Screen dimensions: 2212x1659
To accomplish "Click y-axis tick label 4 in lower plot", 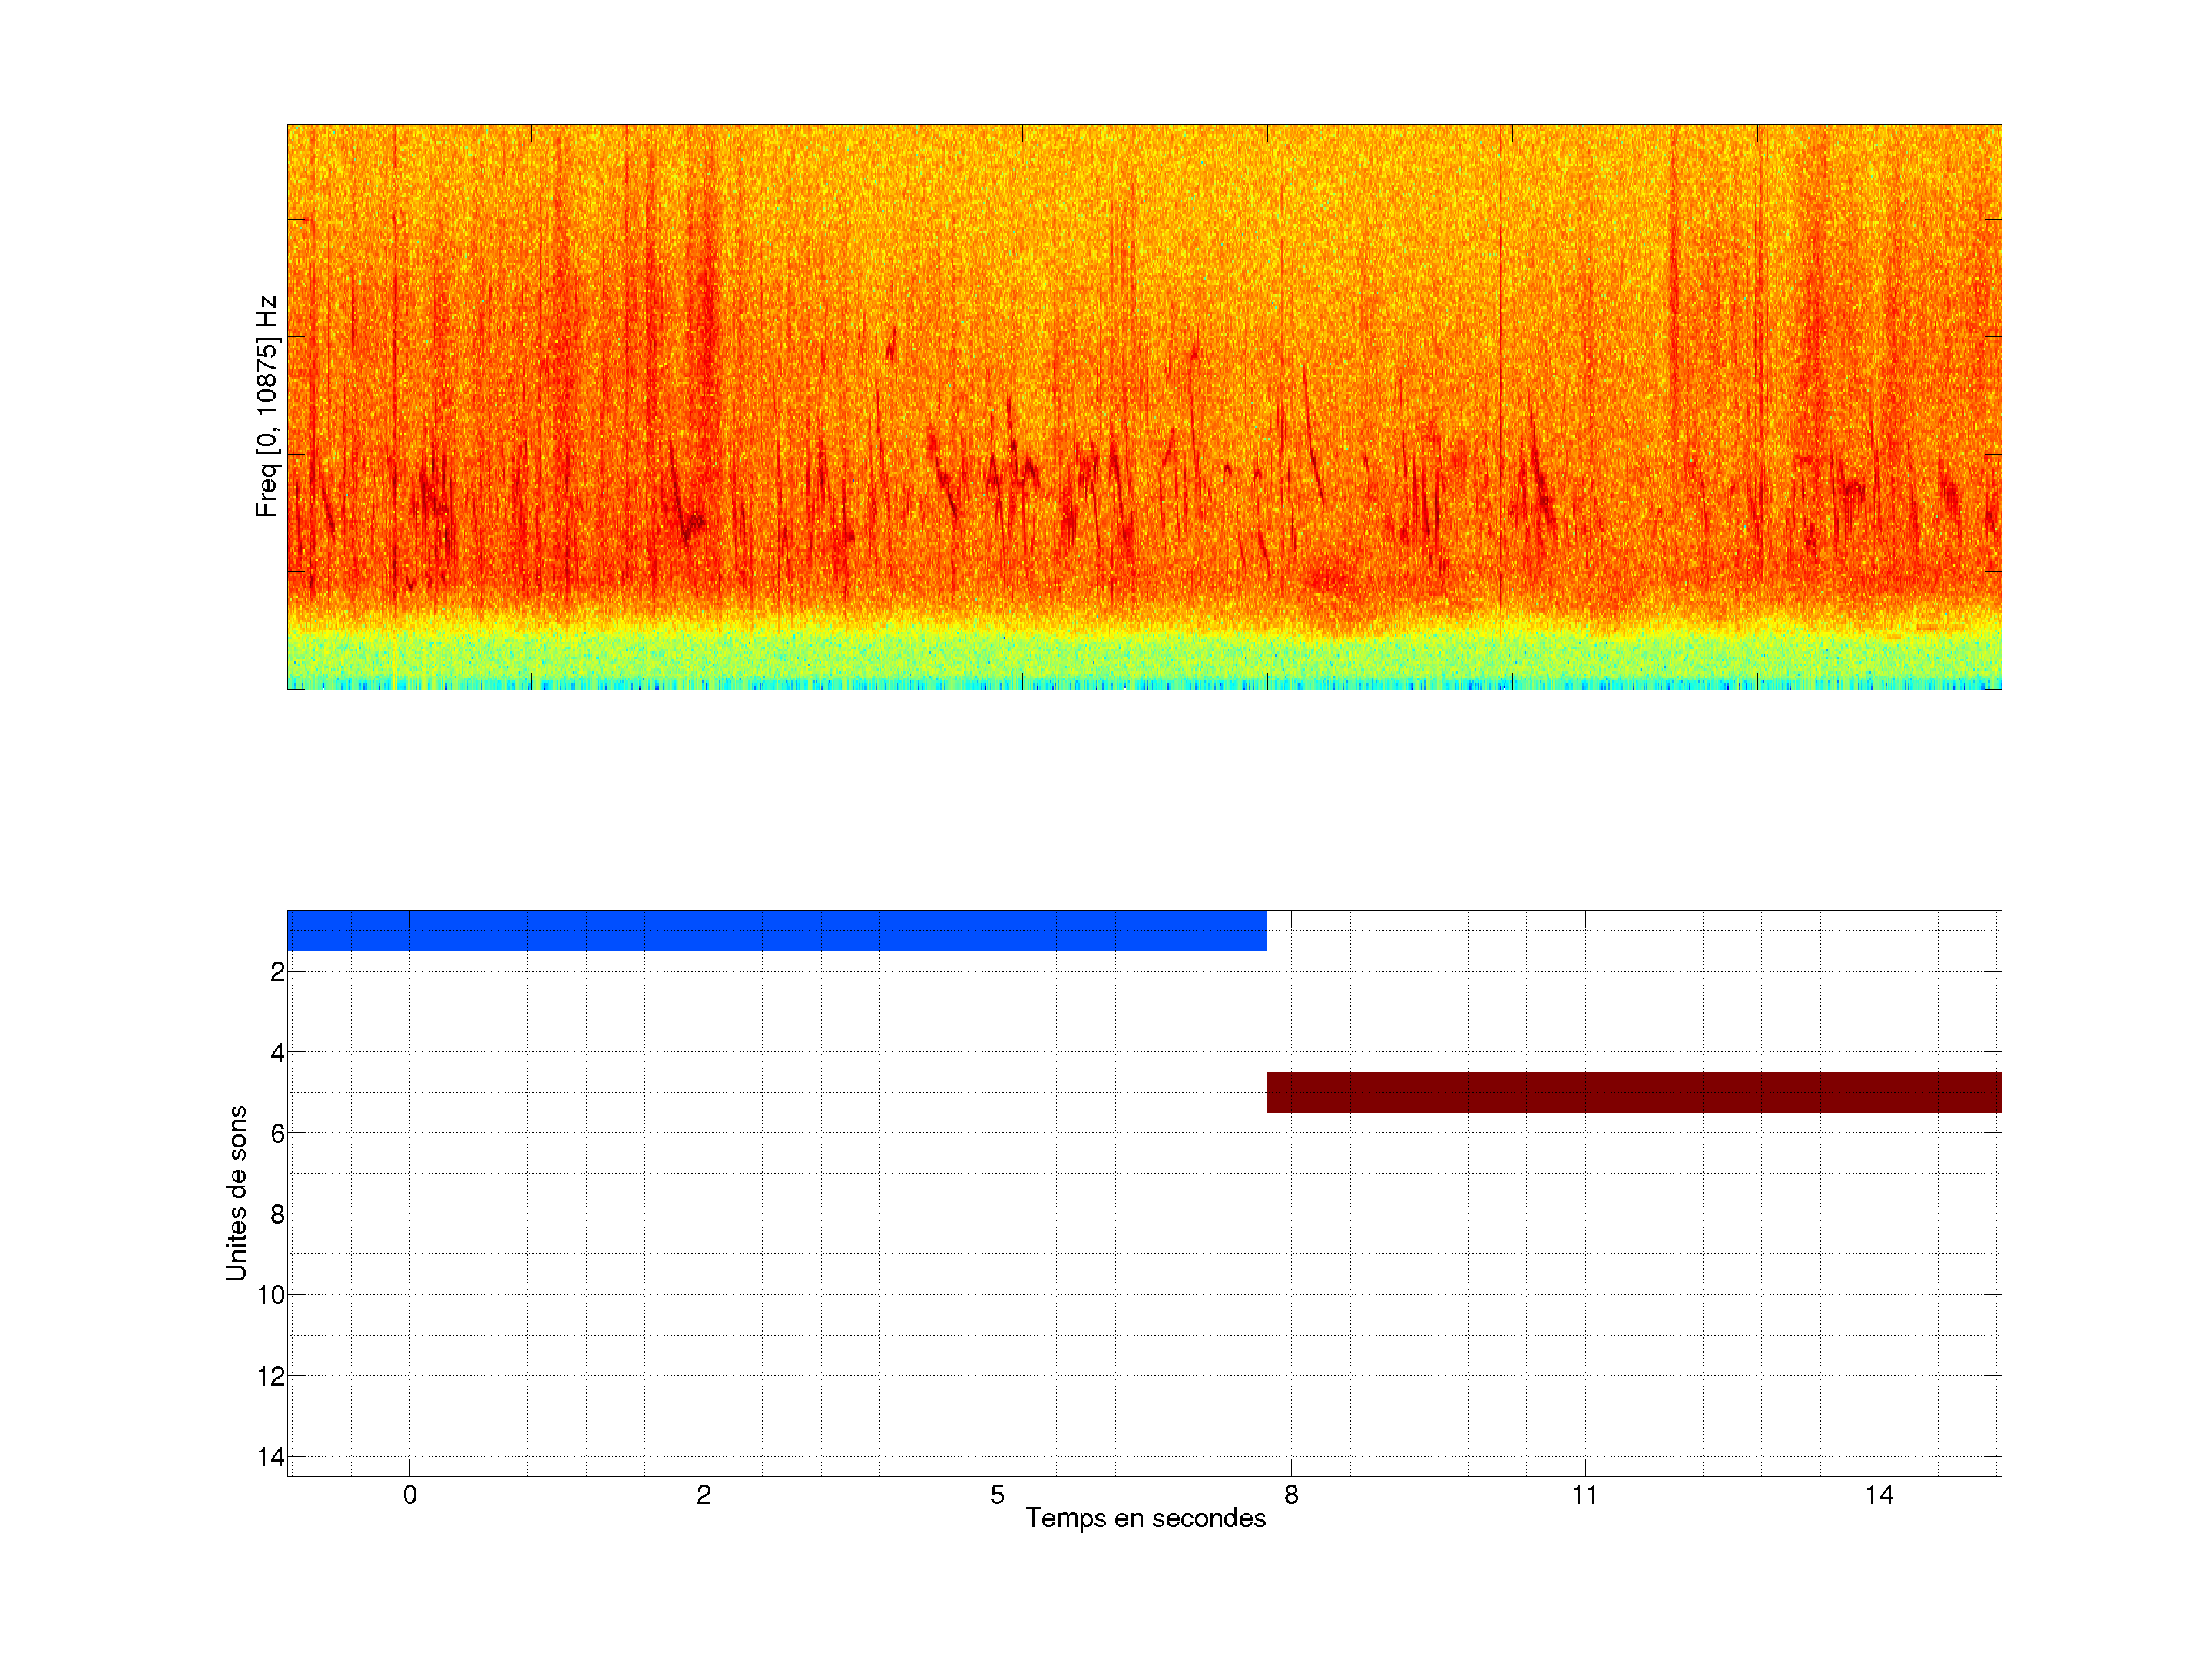I will (277, 1053).
